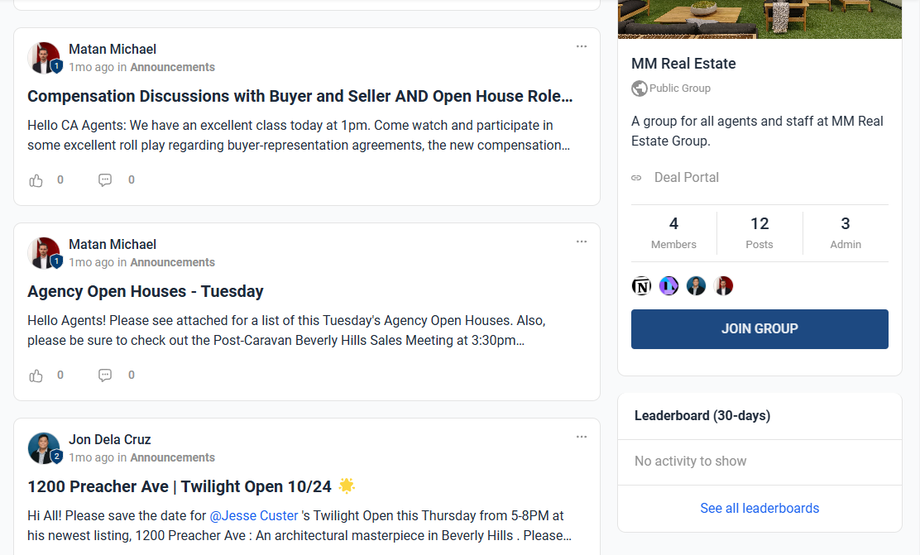The height and width of the screenshot is (555, 920).
Task: Open options menu for Twilight Open post
Action: [x=581, y=436]
